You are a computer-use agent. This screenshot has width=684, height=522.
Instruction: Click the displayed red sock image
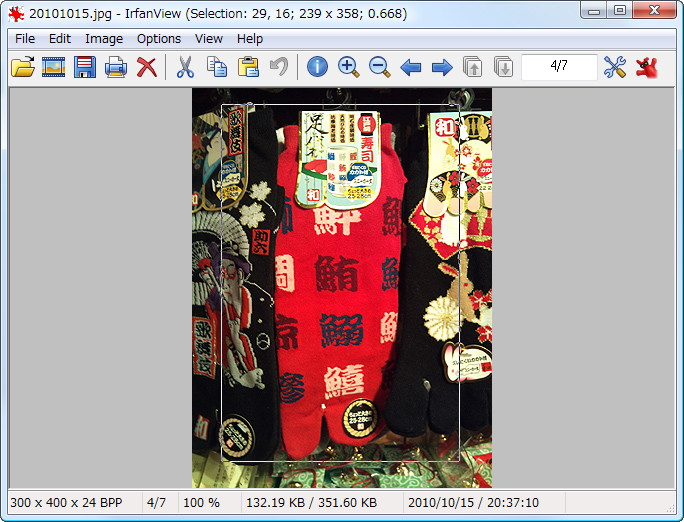click(x=342, y=288)
